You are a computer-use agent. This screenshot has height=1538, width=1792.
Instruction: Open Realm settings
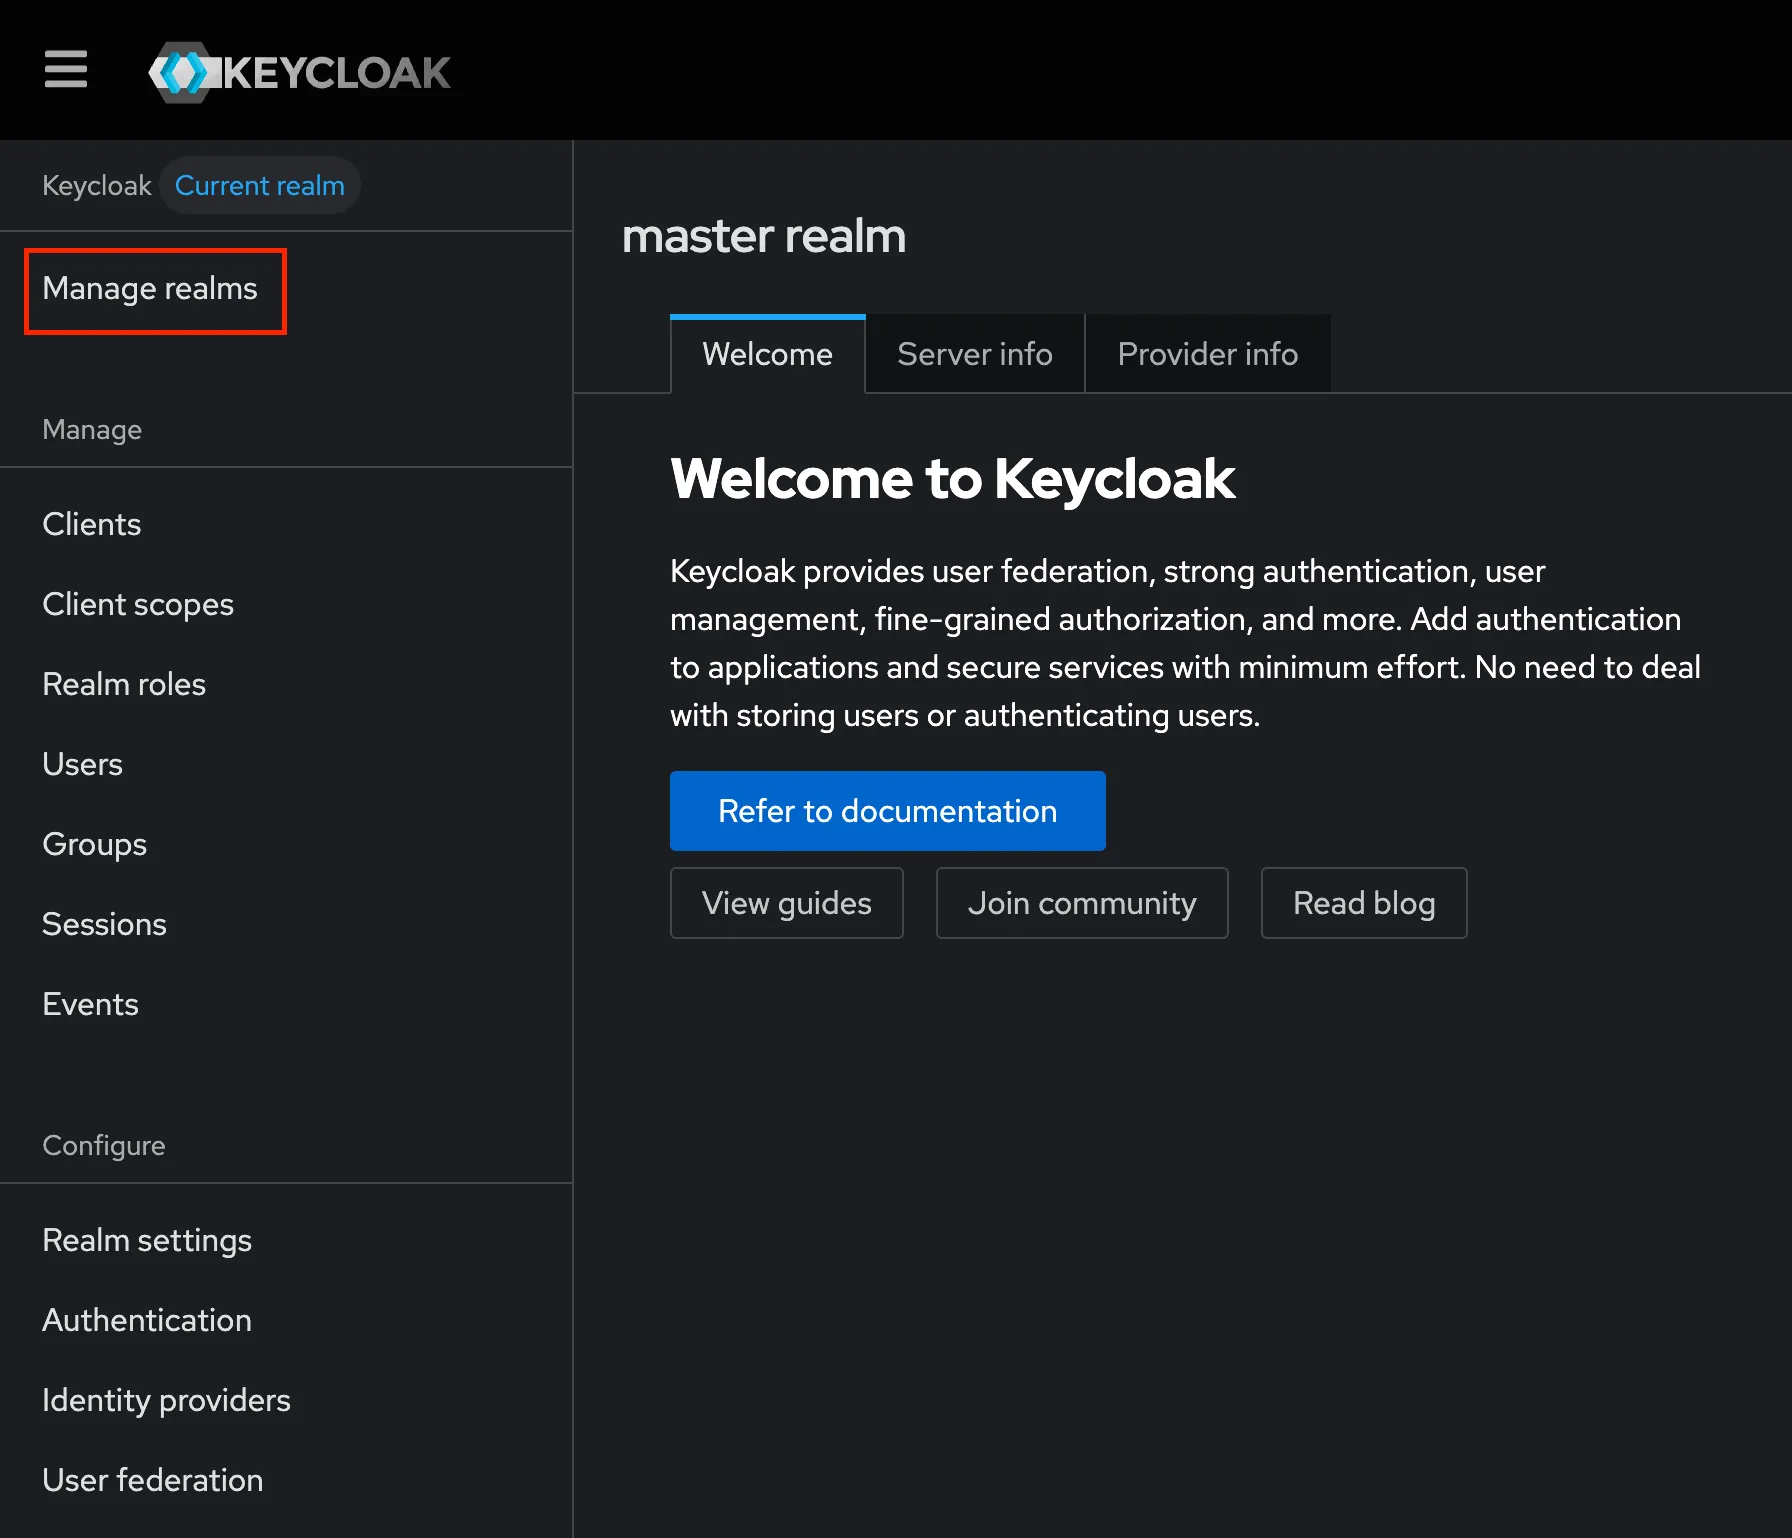(146, 1240)
